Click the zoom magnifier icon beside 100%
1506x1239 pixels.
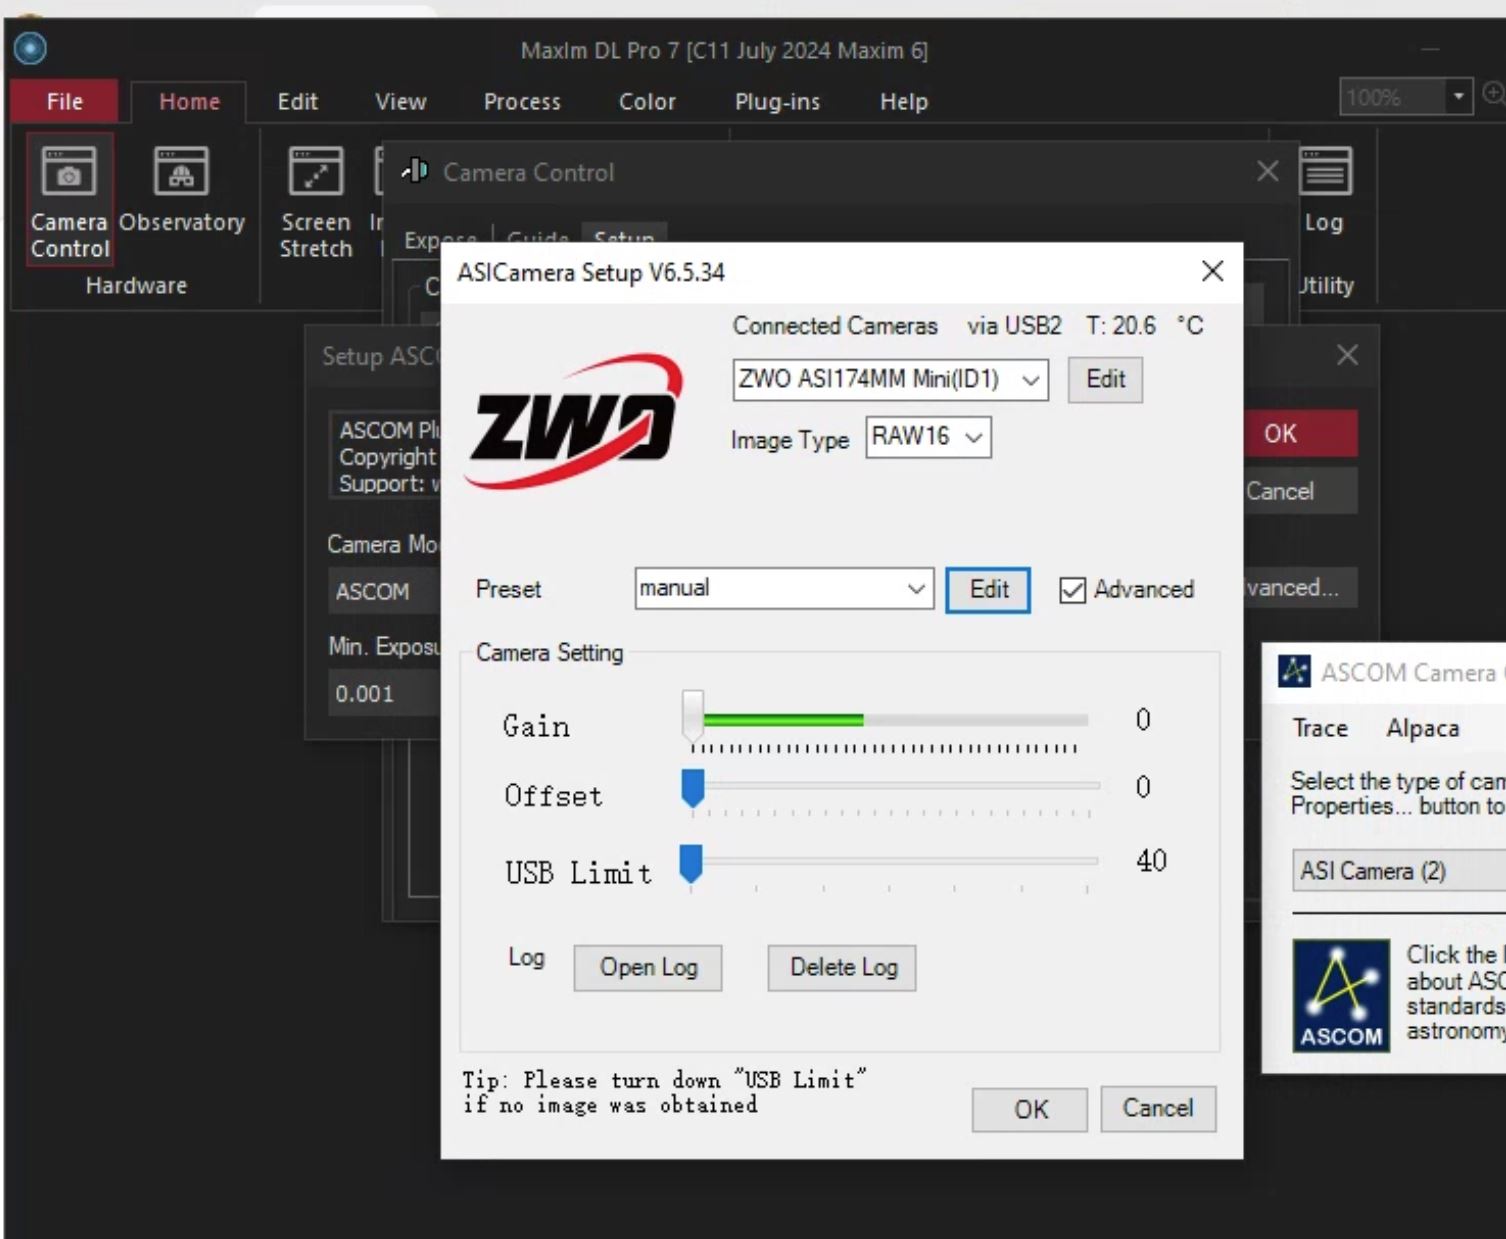[1494, 95]
